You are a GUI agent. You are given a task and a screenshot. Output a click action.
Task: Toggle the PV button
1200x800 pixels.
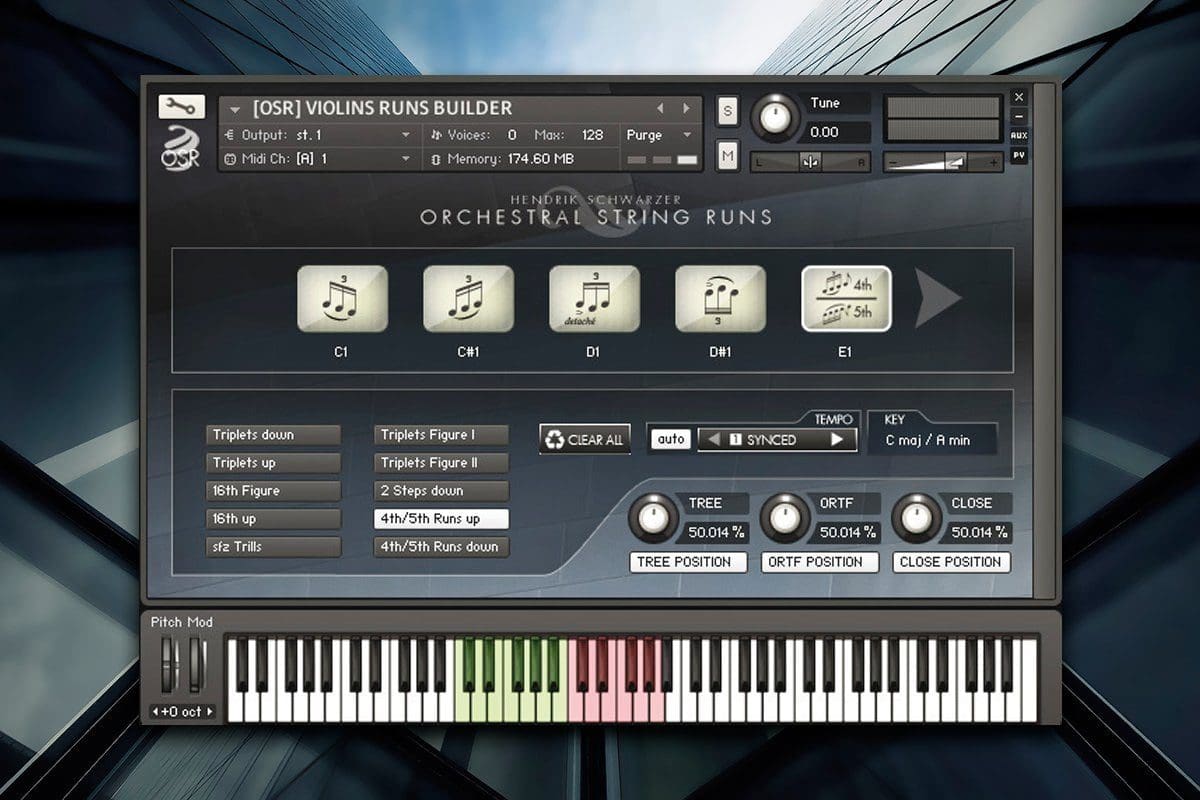(1019, 155)
